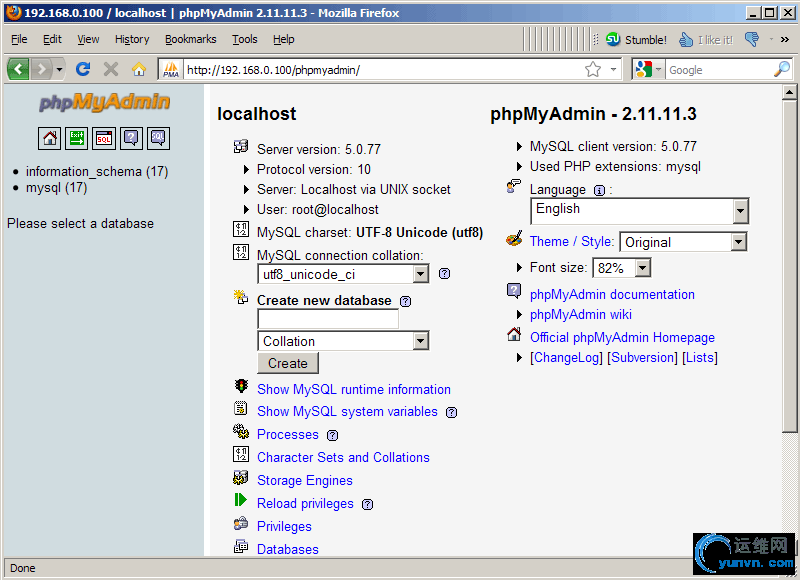Open the search engine selector dropdown
The width and height of the screenshot is (800, 580).
pyautogui.click(x=647, y=69)
